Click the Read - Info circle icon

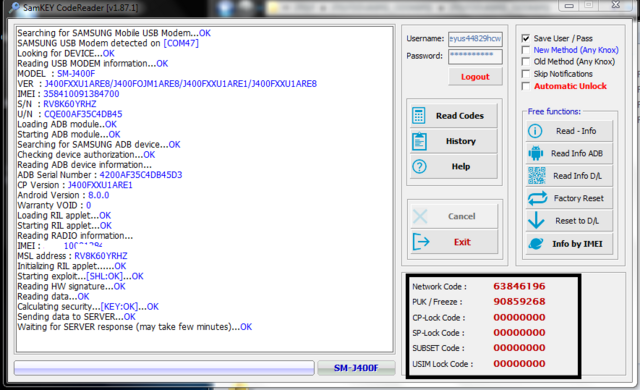pyautogui.click(x=535, y=131)
